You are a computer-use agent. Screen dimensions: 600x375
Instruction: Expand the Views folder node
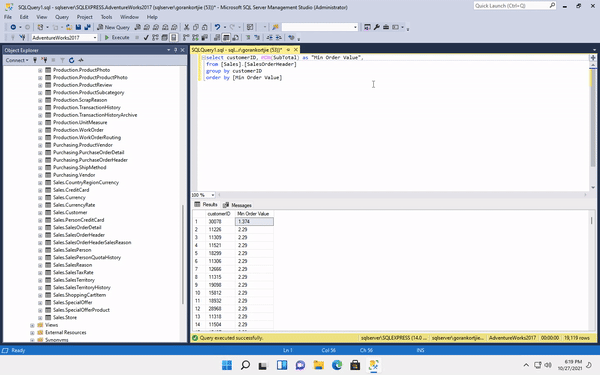(33, 325)
